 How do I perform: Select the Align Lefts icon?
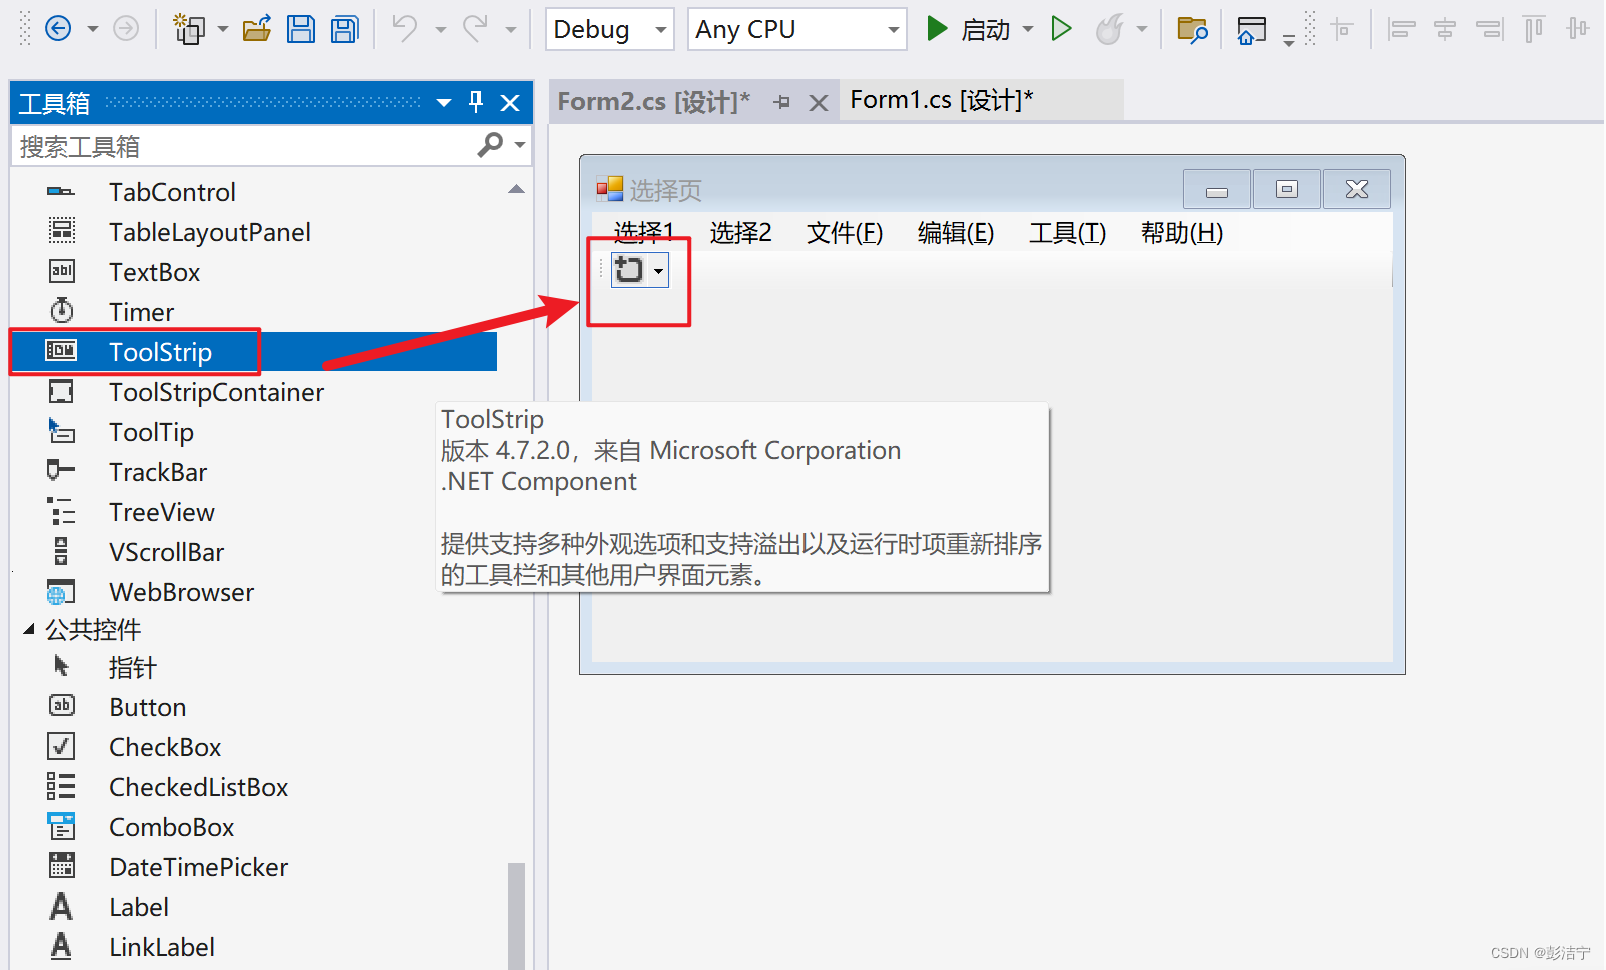(1401, 28)
